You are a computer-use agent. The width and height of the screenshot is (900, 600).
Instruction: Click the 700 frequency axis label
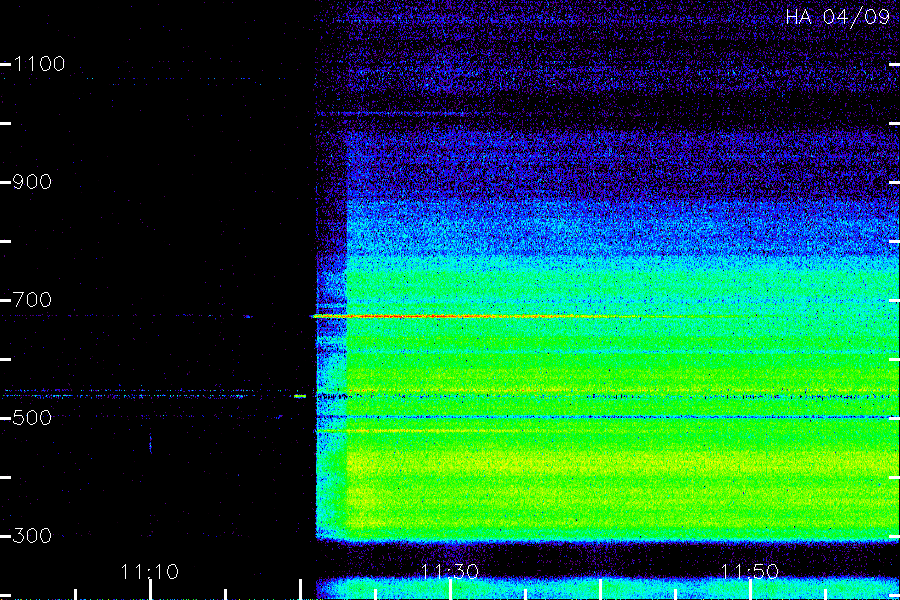32,300
